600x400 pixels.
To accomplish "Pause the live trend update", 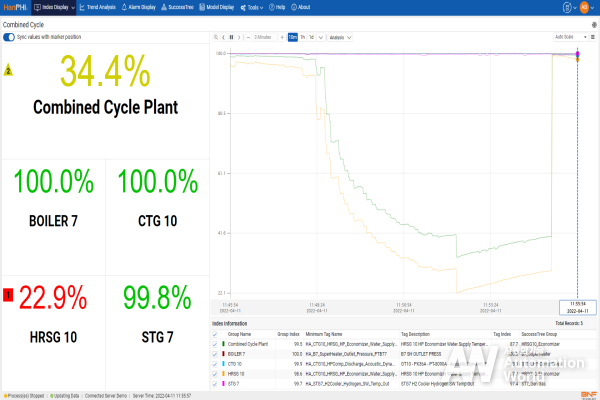I will [232, 37].
